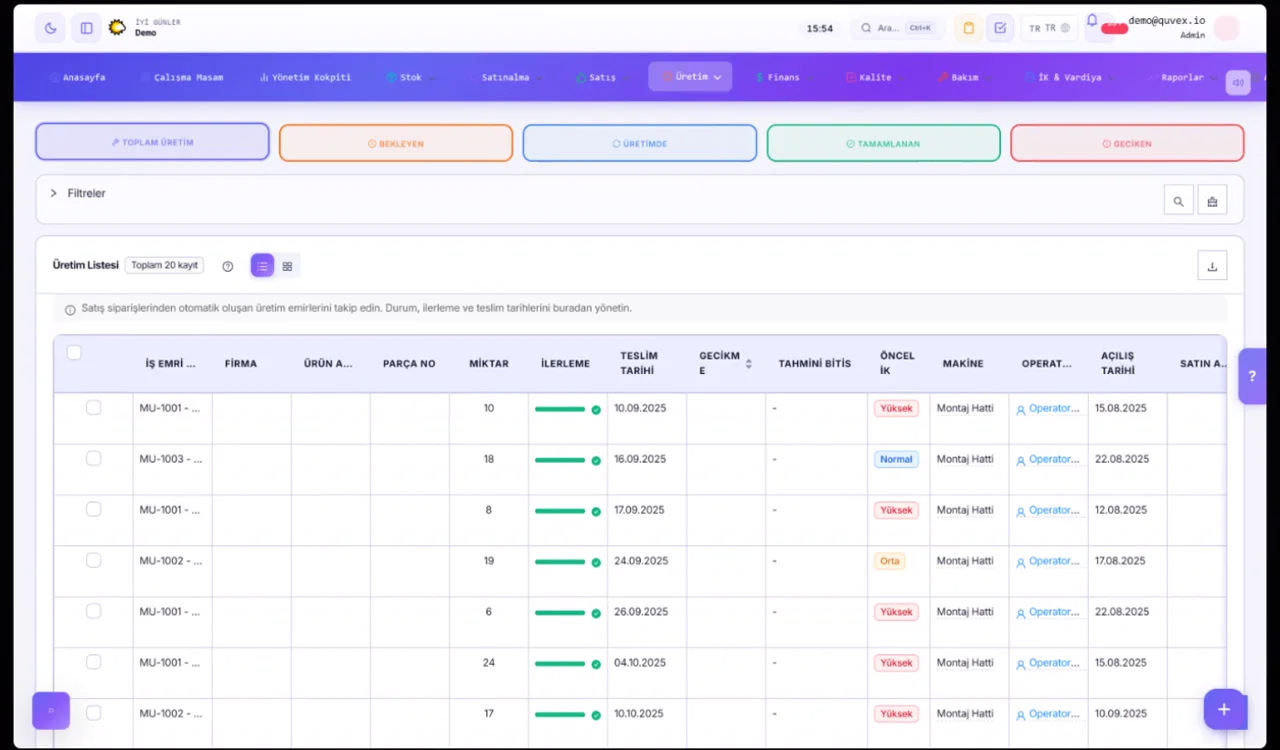Screen dimensions: 1280x750
Task: Switch to list view icon
Action: [262, 266]
